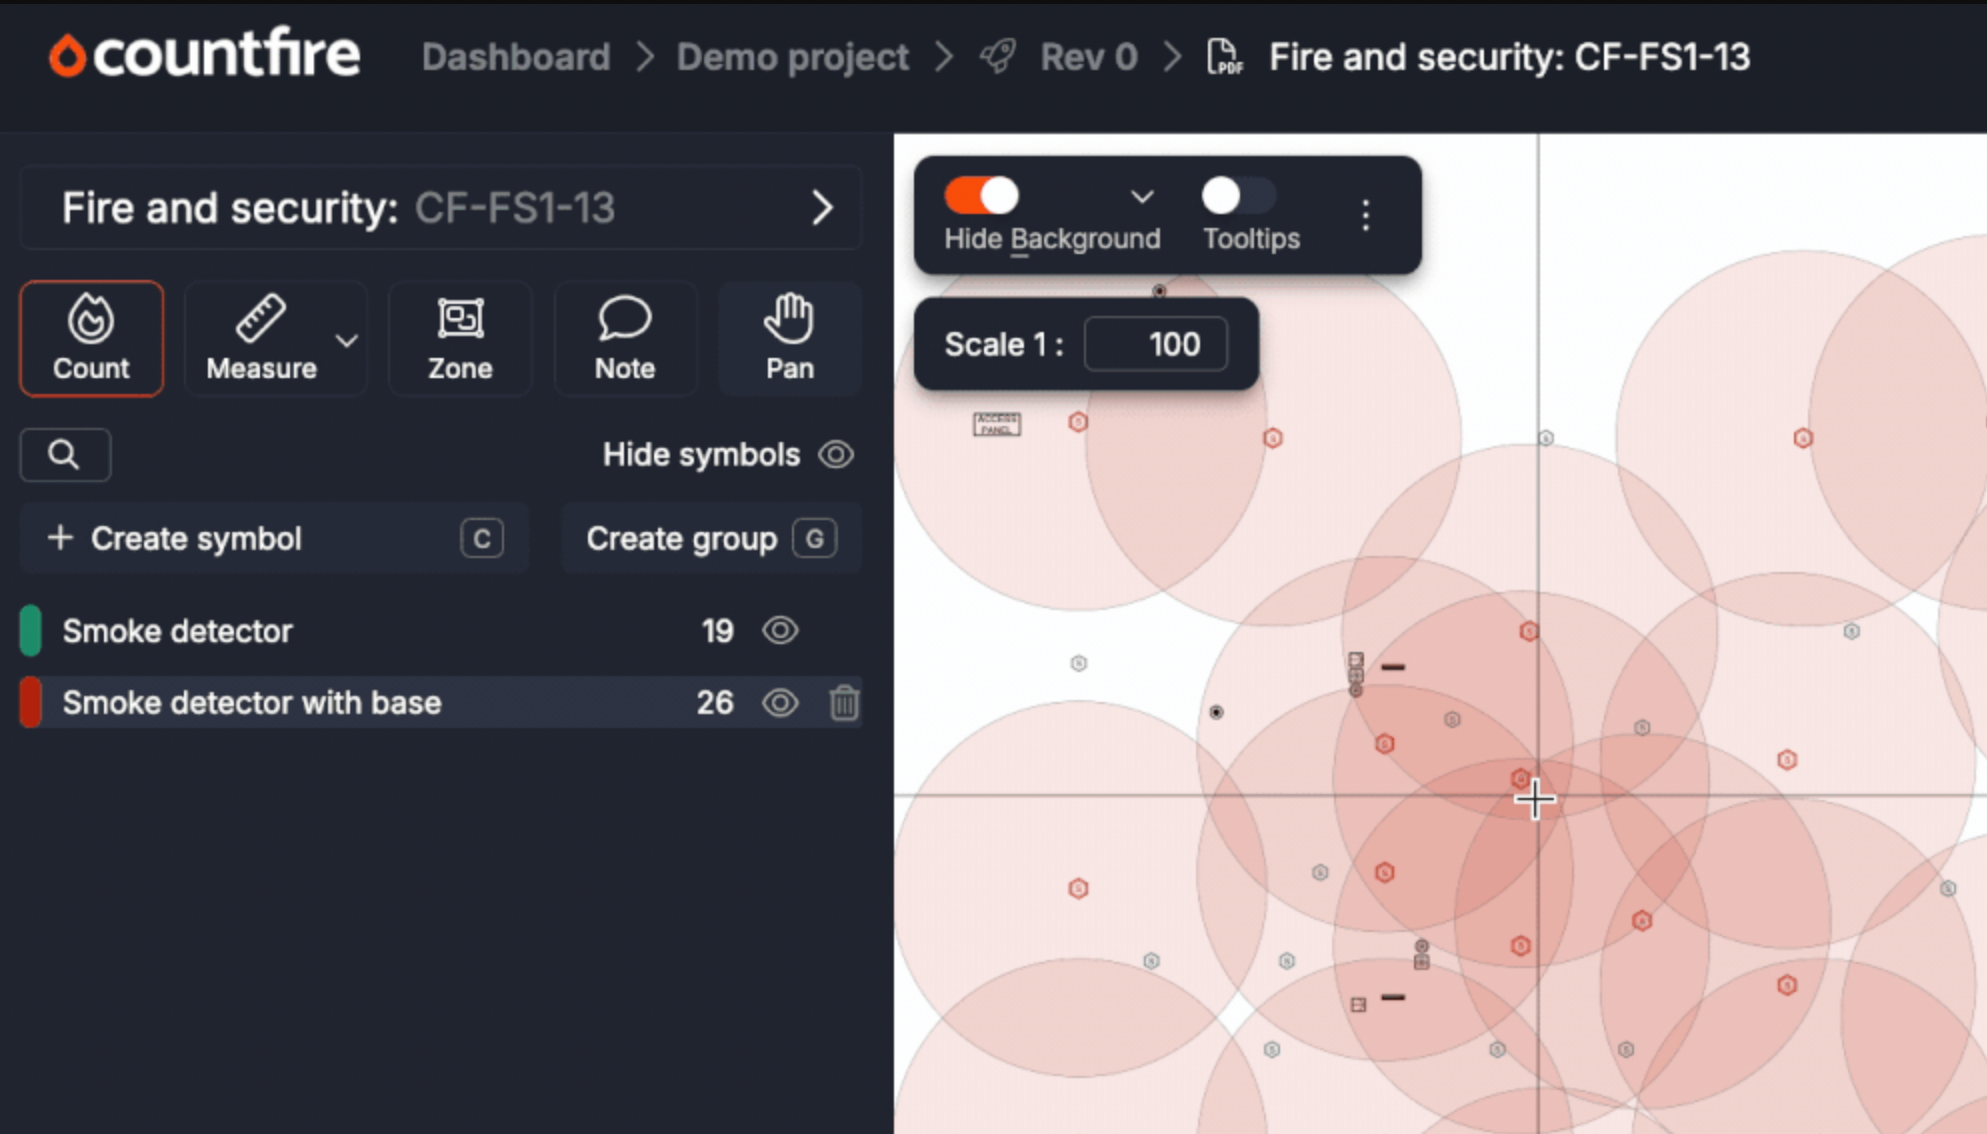This screenshot has width=1987, height=1134.
Task: Toggle the Hide Background switch
Action: click(982, 196)
